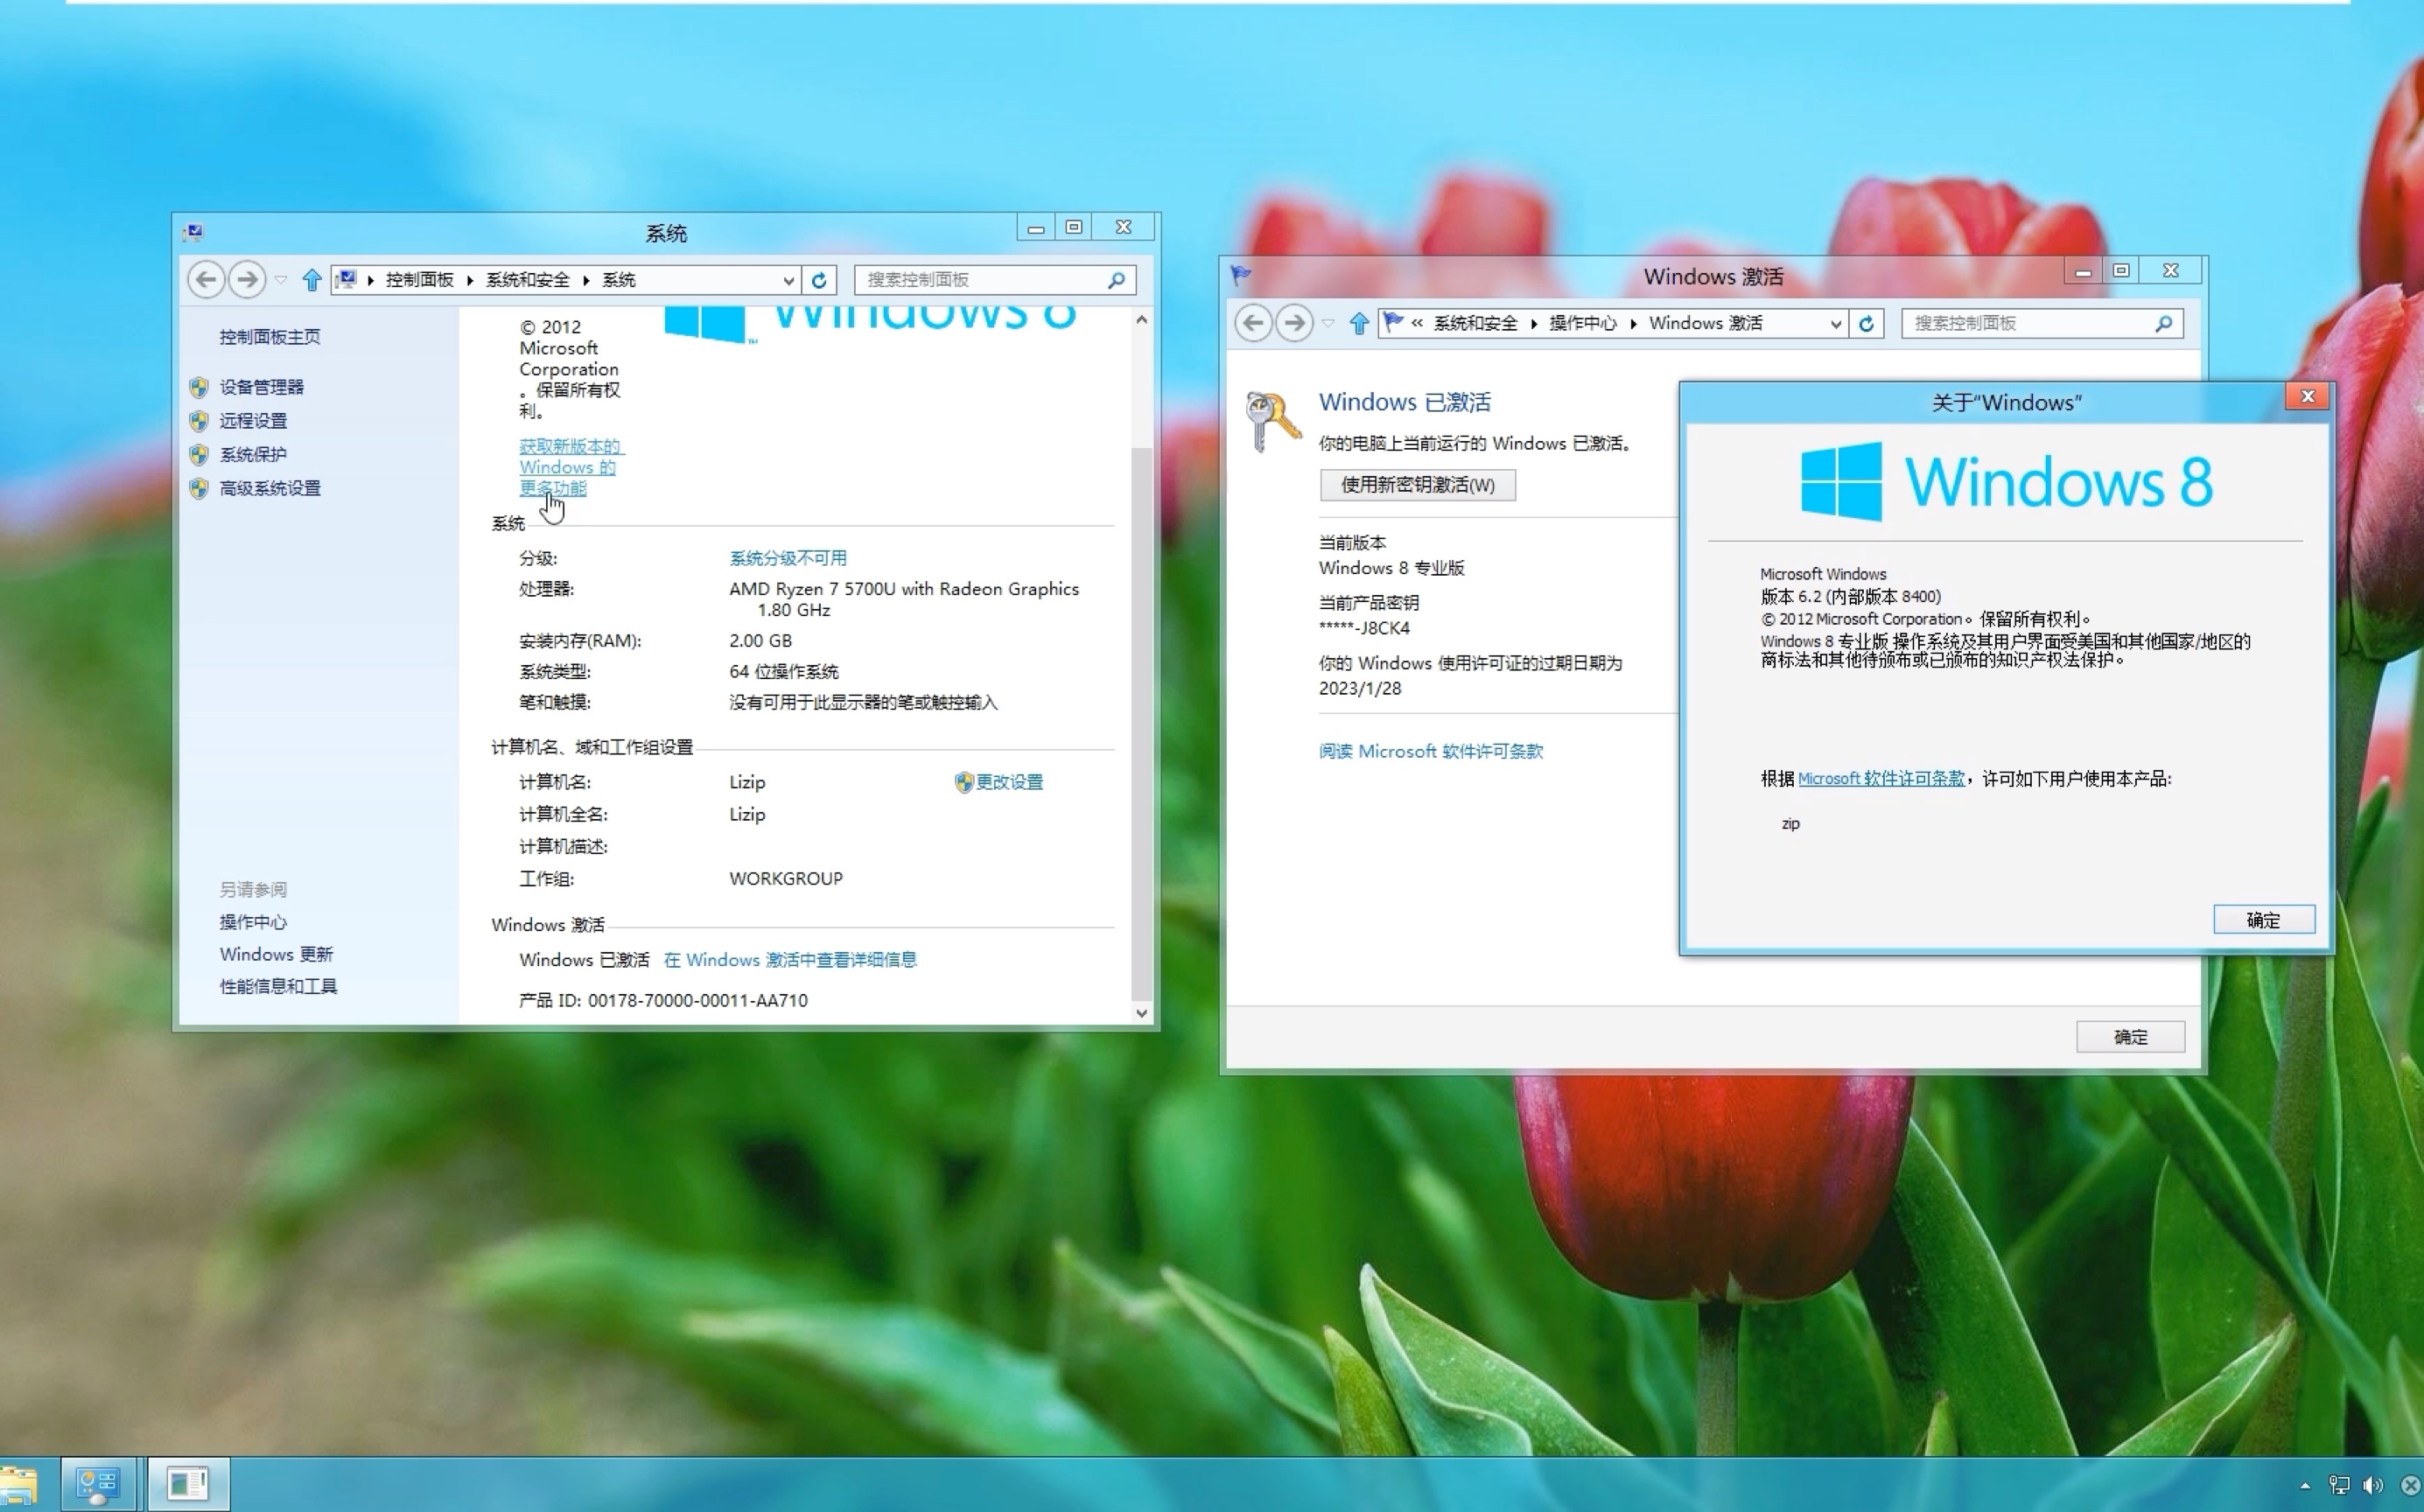
Task: Click the search magnifier in the Windows 激活 window
Action: point(2164,323)
